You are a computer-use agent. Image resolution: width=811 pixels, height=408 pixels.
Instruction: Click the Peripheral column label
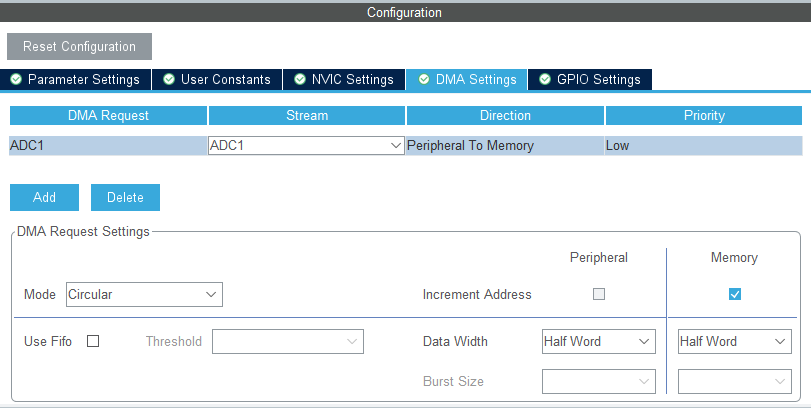point(599,258)
